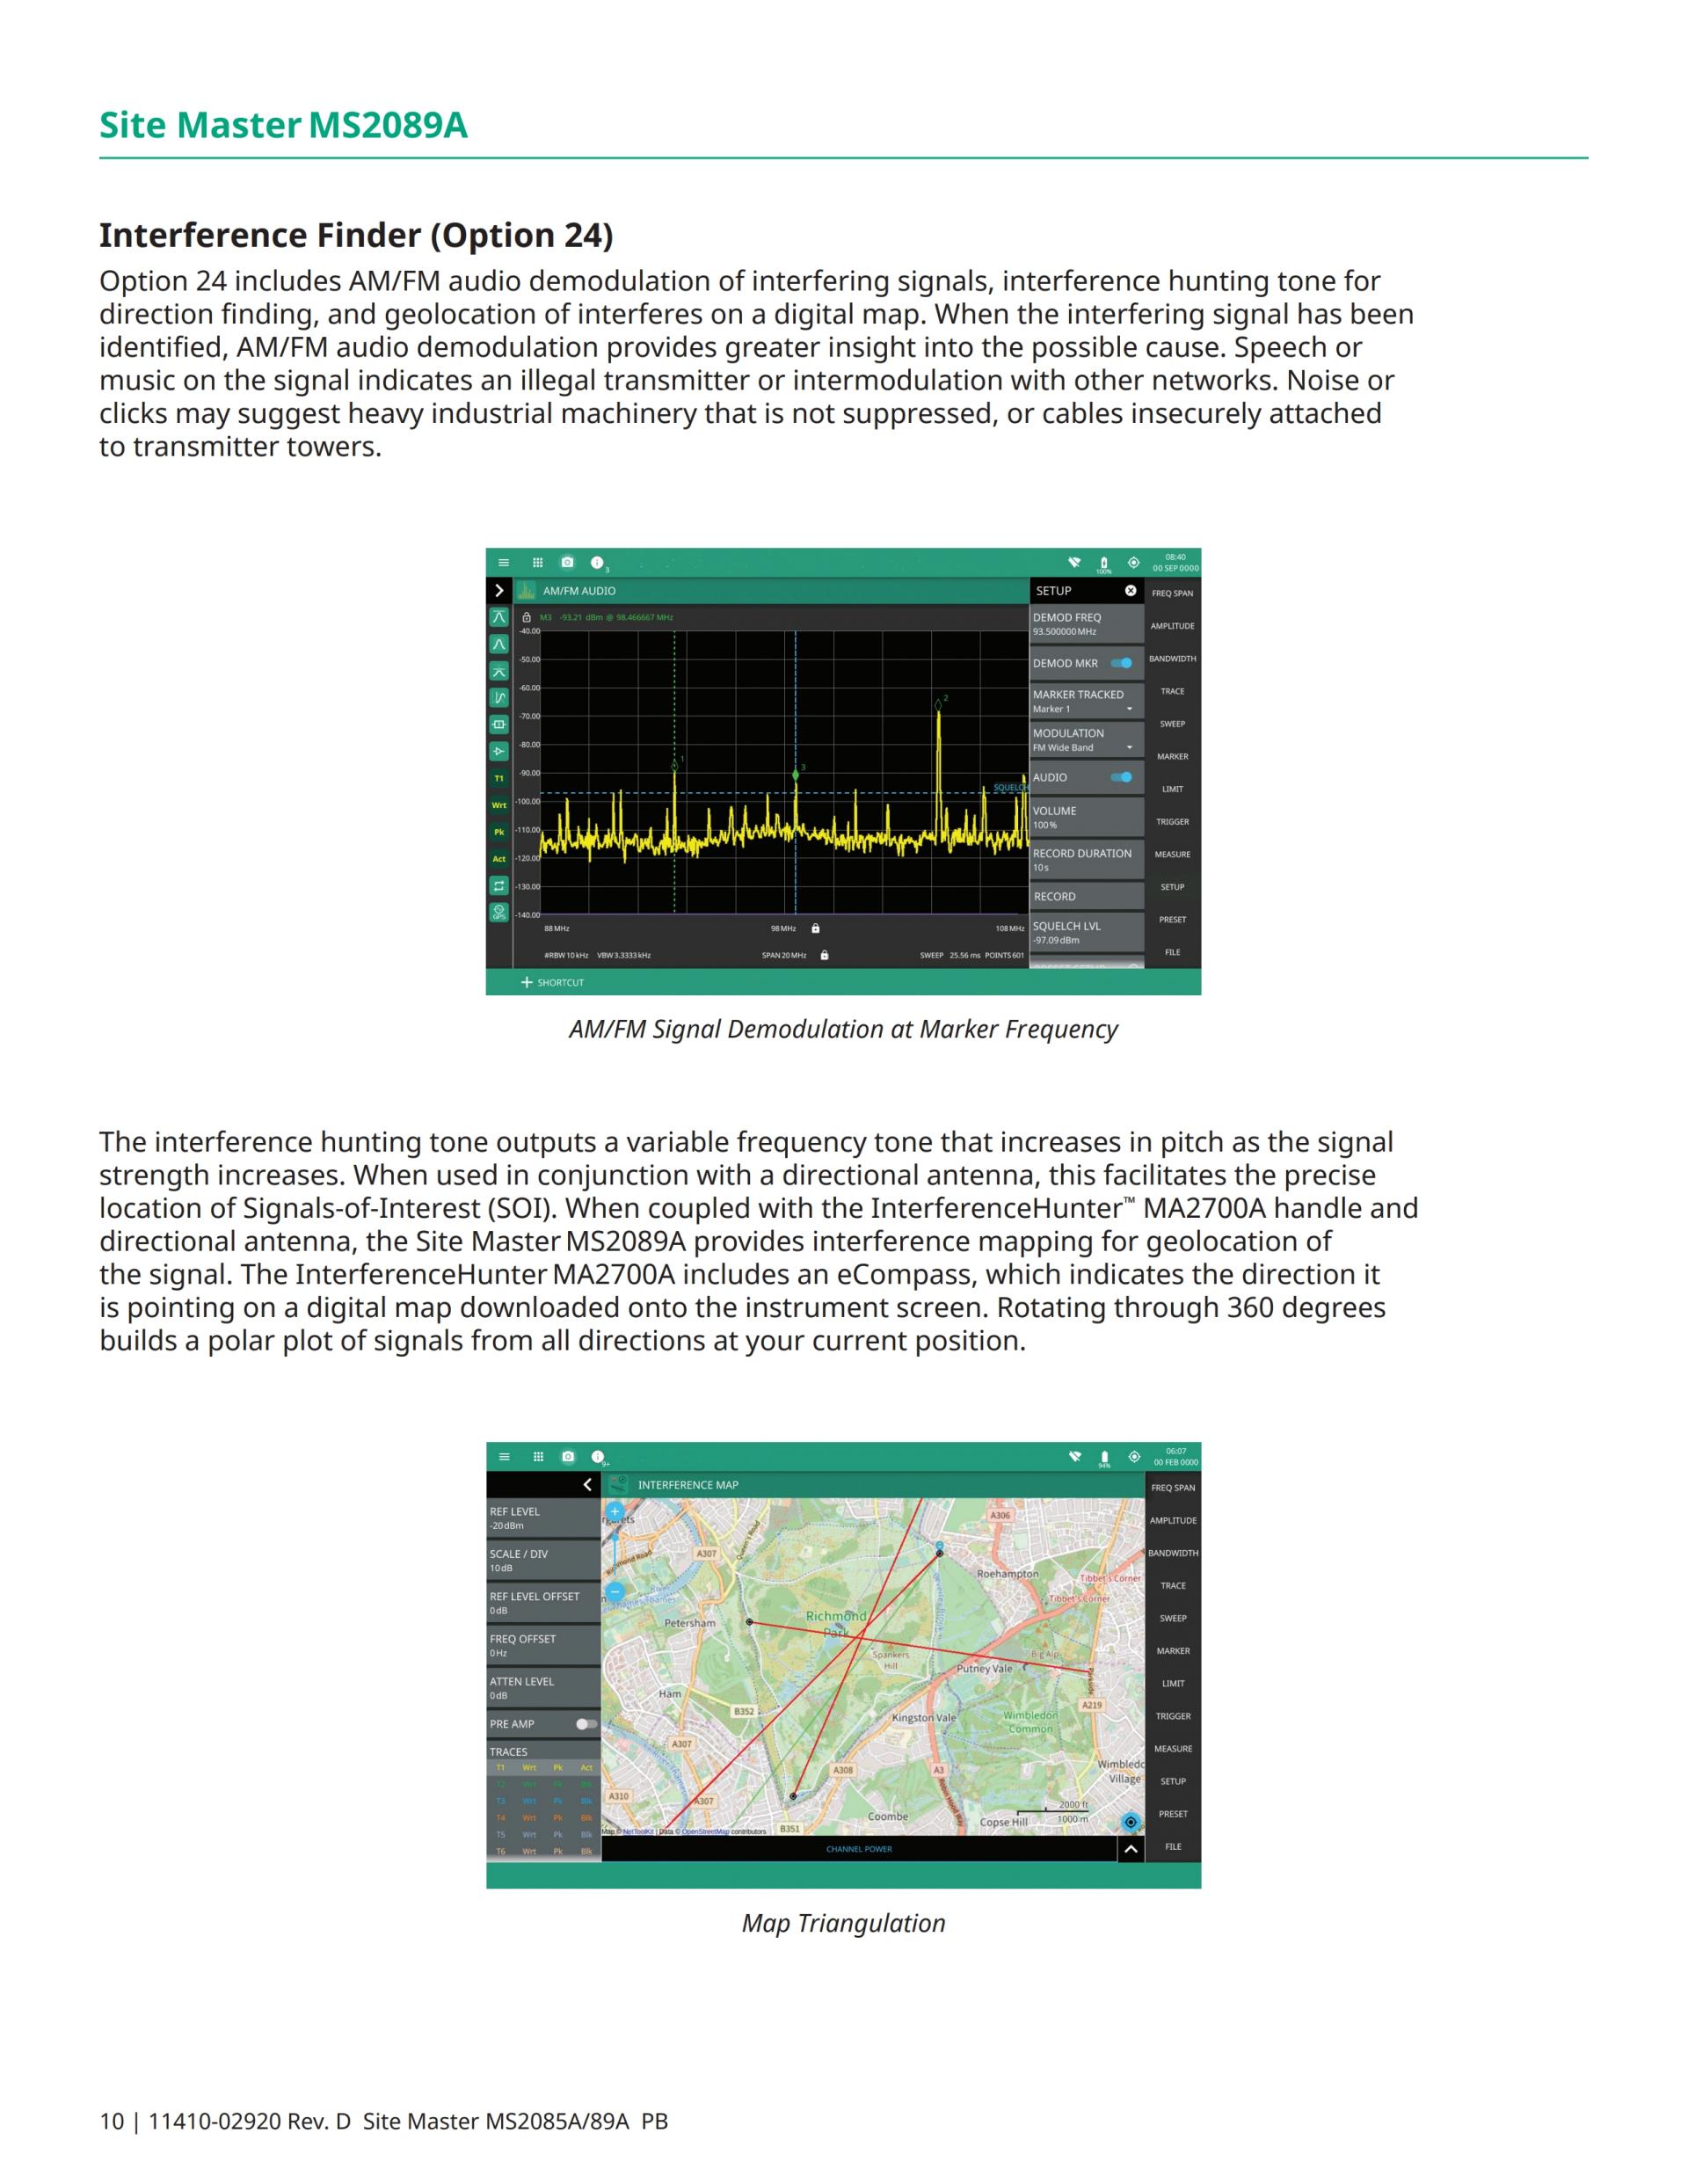Select MEASURE menu on the Interference Map screen

click(x=1172, y=1749)
